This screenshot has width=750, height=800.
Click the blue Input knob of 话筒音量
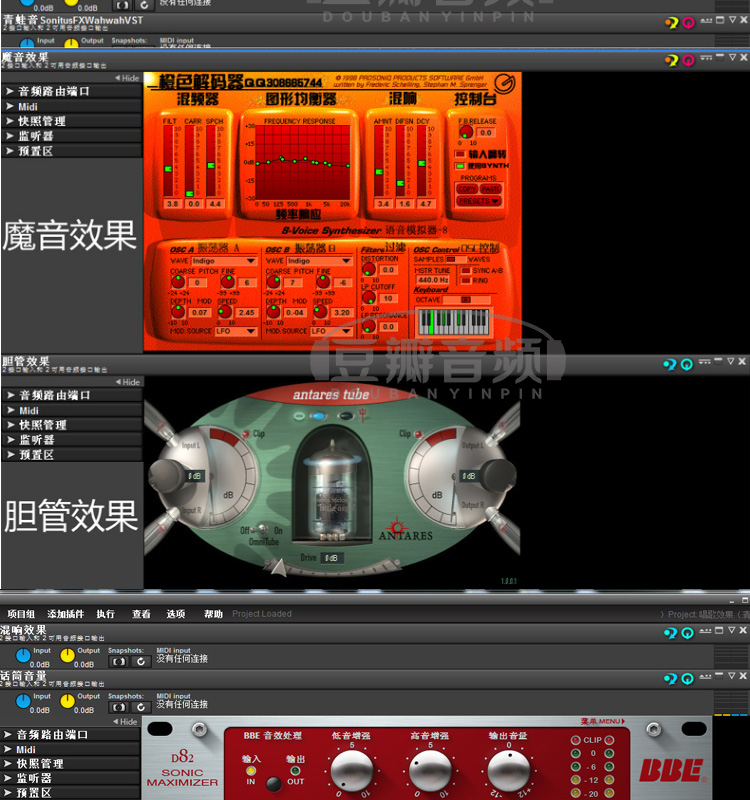click(23, 702)
